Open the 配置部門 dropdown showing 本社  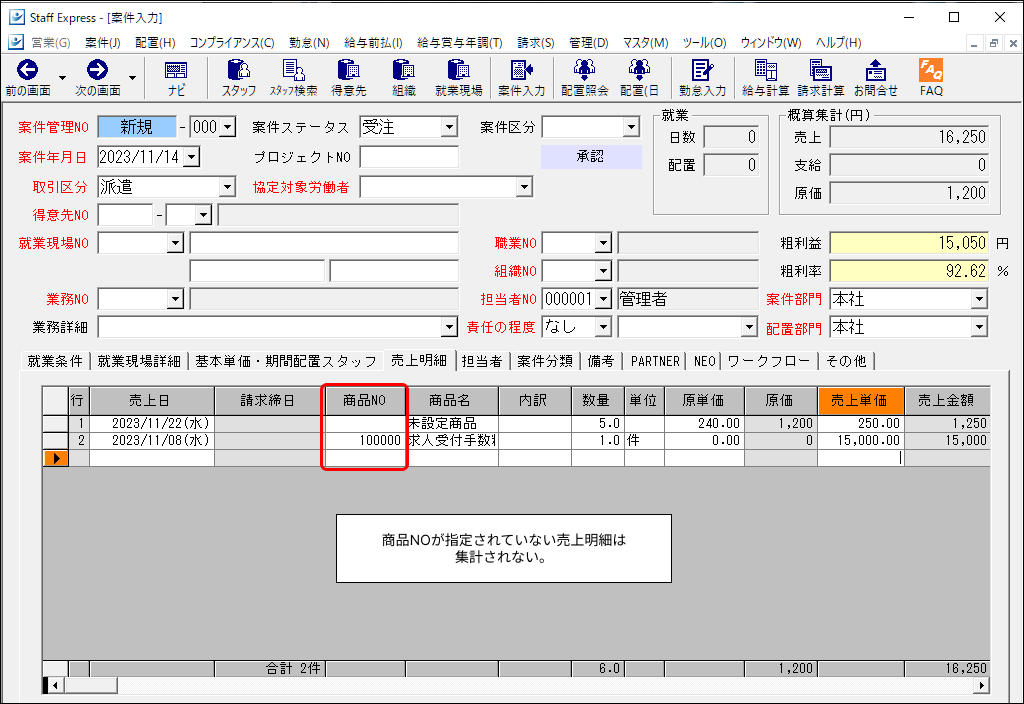tap(979, 327)
